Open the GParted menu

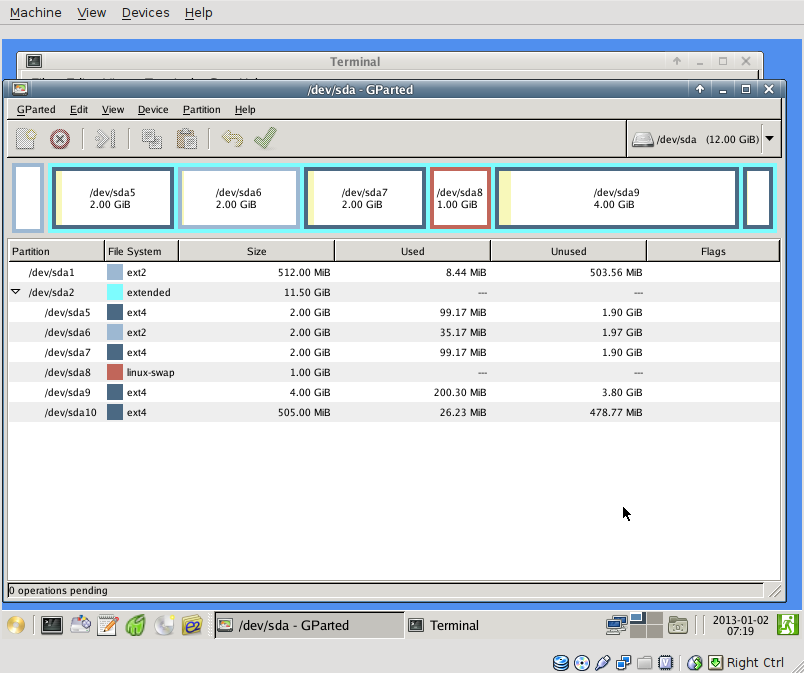click(x=36, y=110)
